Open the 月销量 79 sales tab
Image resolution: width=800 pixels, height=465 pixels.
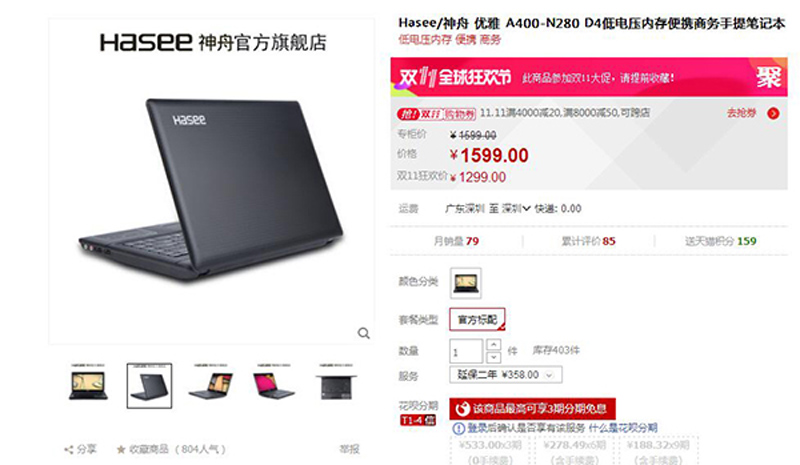point(456,241)
